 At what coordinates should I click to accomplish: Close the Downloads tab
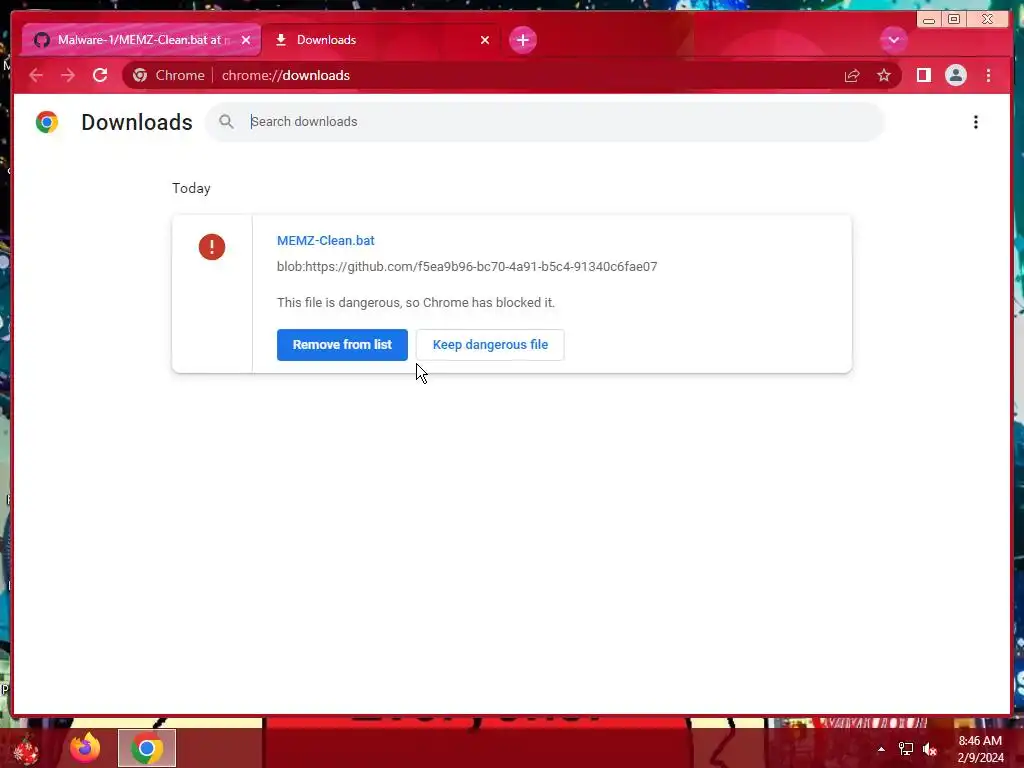point(485,40)
